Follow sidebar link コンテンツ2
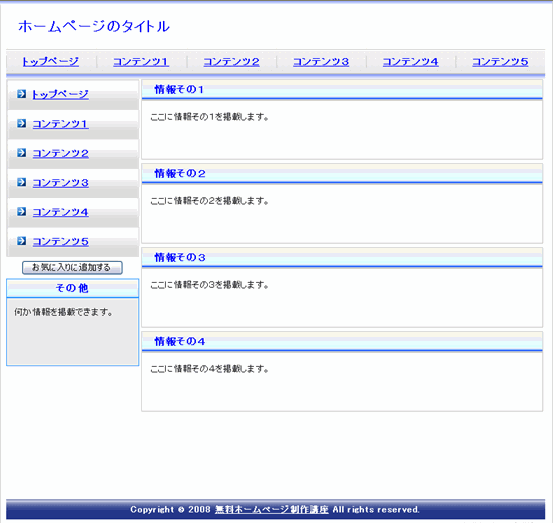The height and width of the screenshot is (523, 553). (x=60, y=153)
